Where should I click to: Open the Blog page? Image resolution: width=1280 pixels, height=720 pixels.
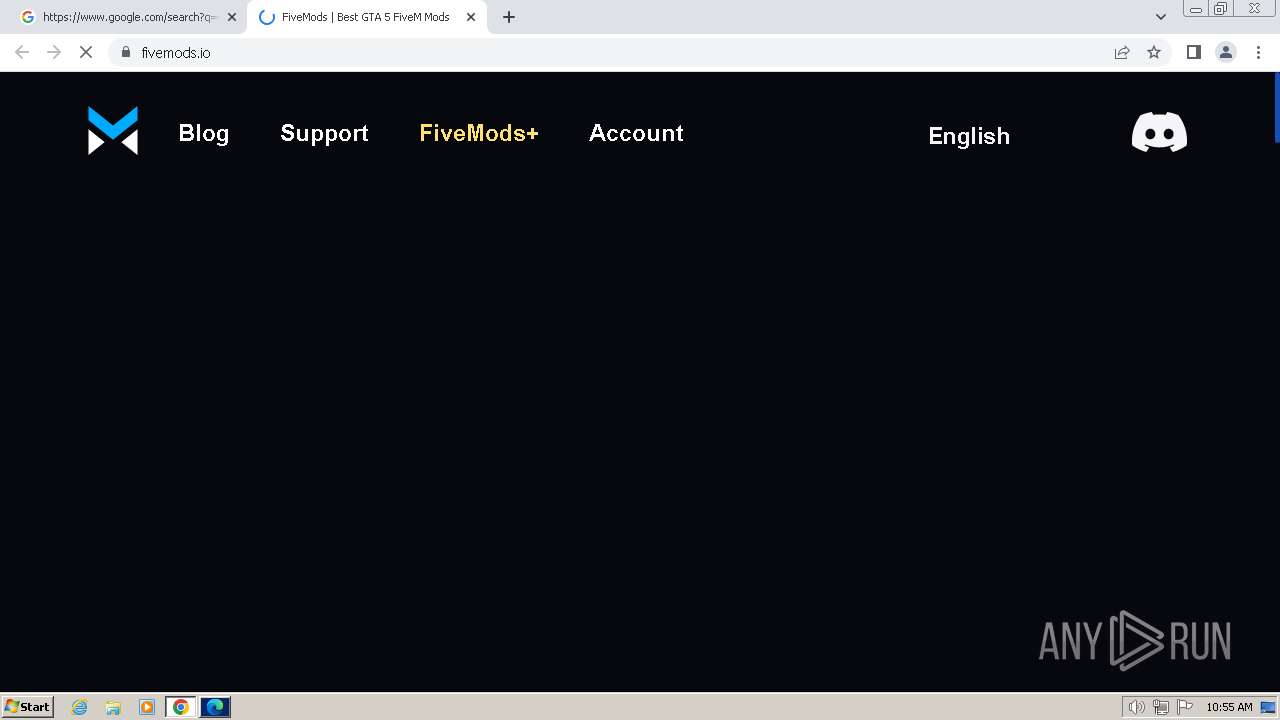point(204,133)
